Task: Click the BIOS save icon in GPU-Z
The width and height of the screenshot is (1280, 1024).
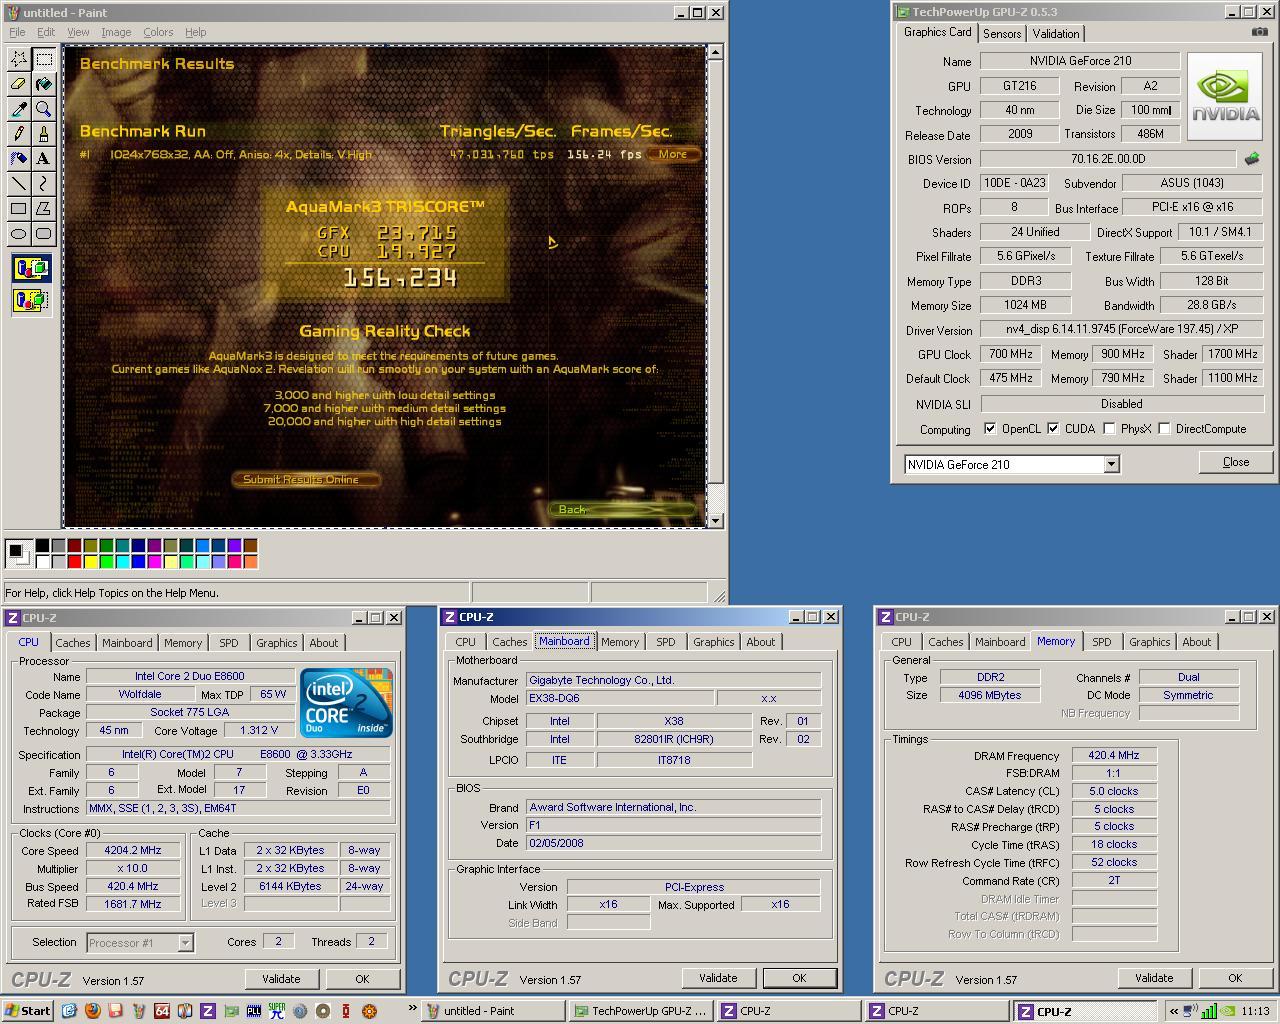Action: [x=1252, y=158]
